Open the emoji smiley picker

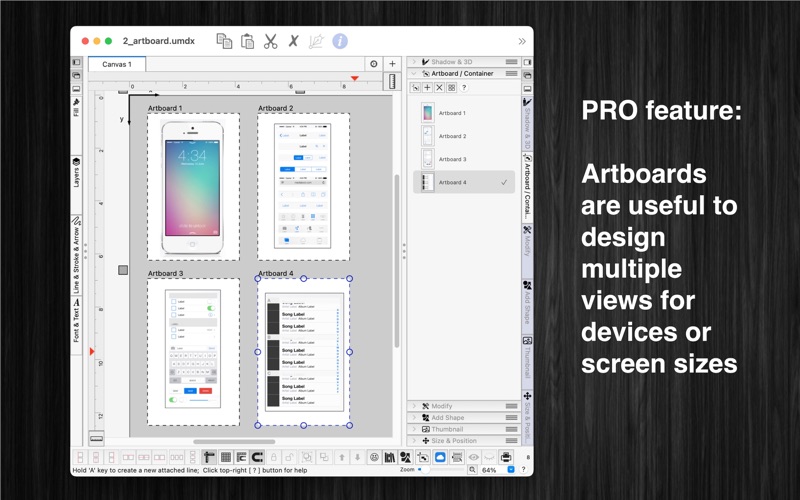pos(374,457)
